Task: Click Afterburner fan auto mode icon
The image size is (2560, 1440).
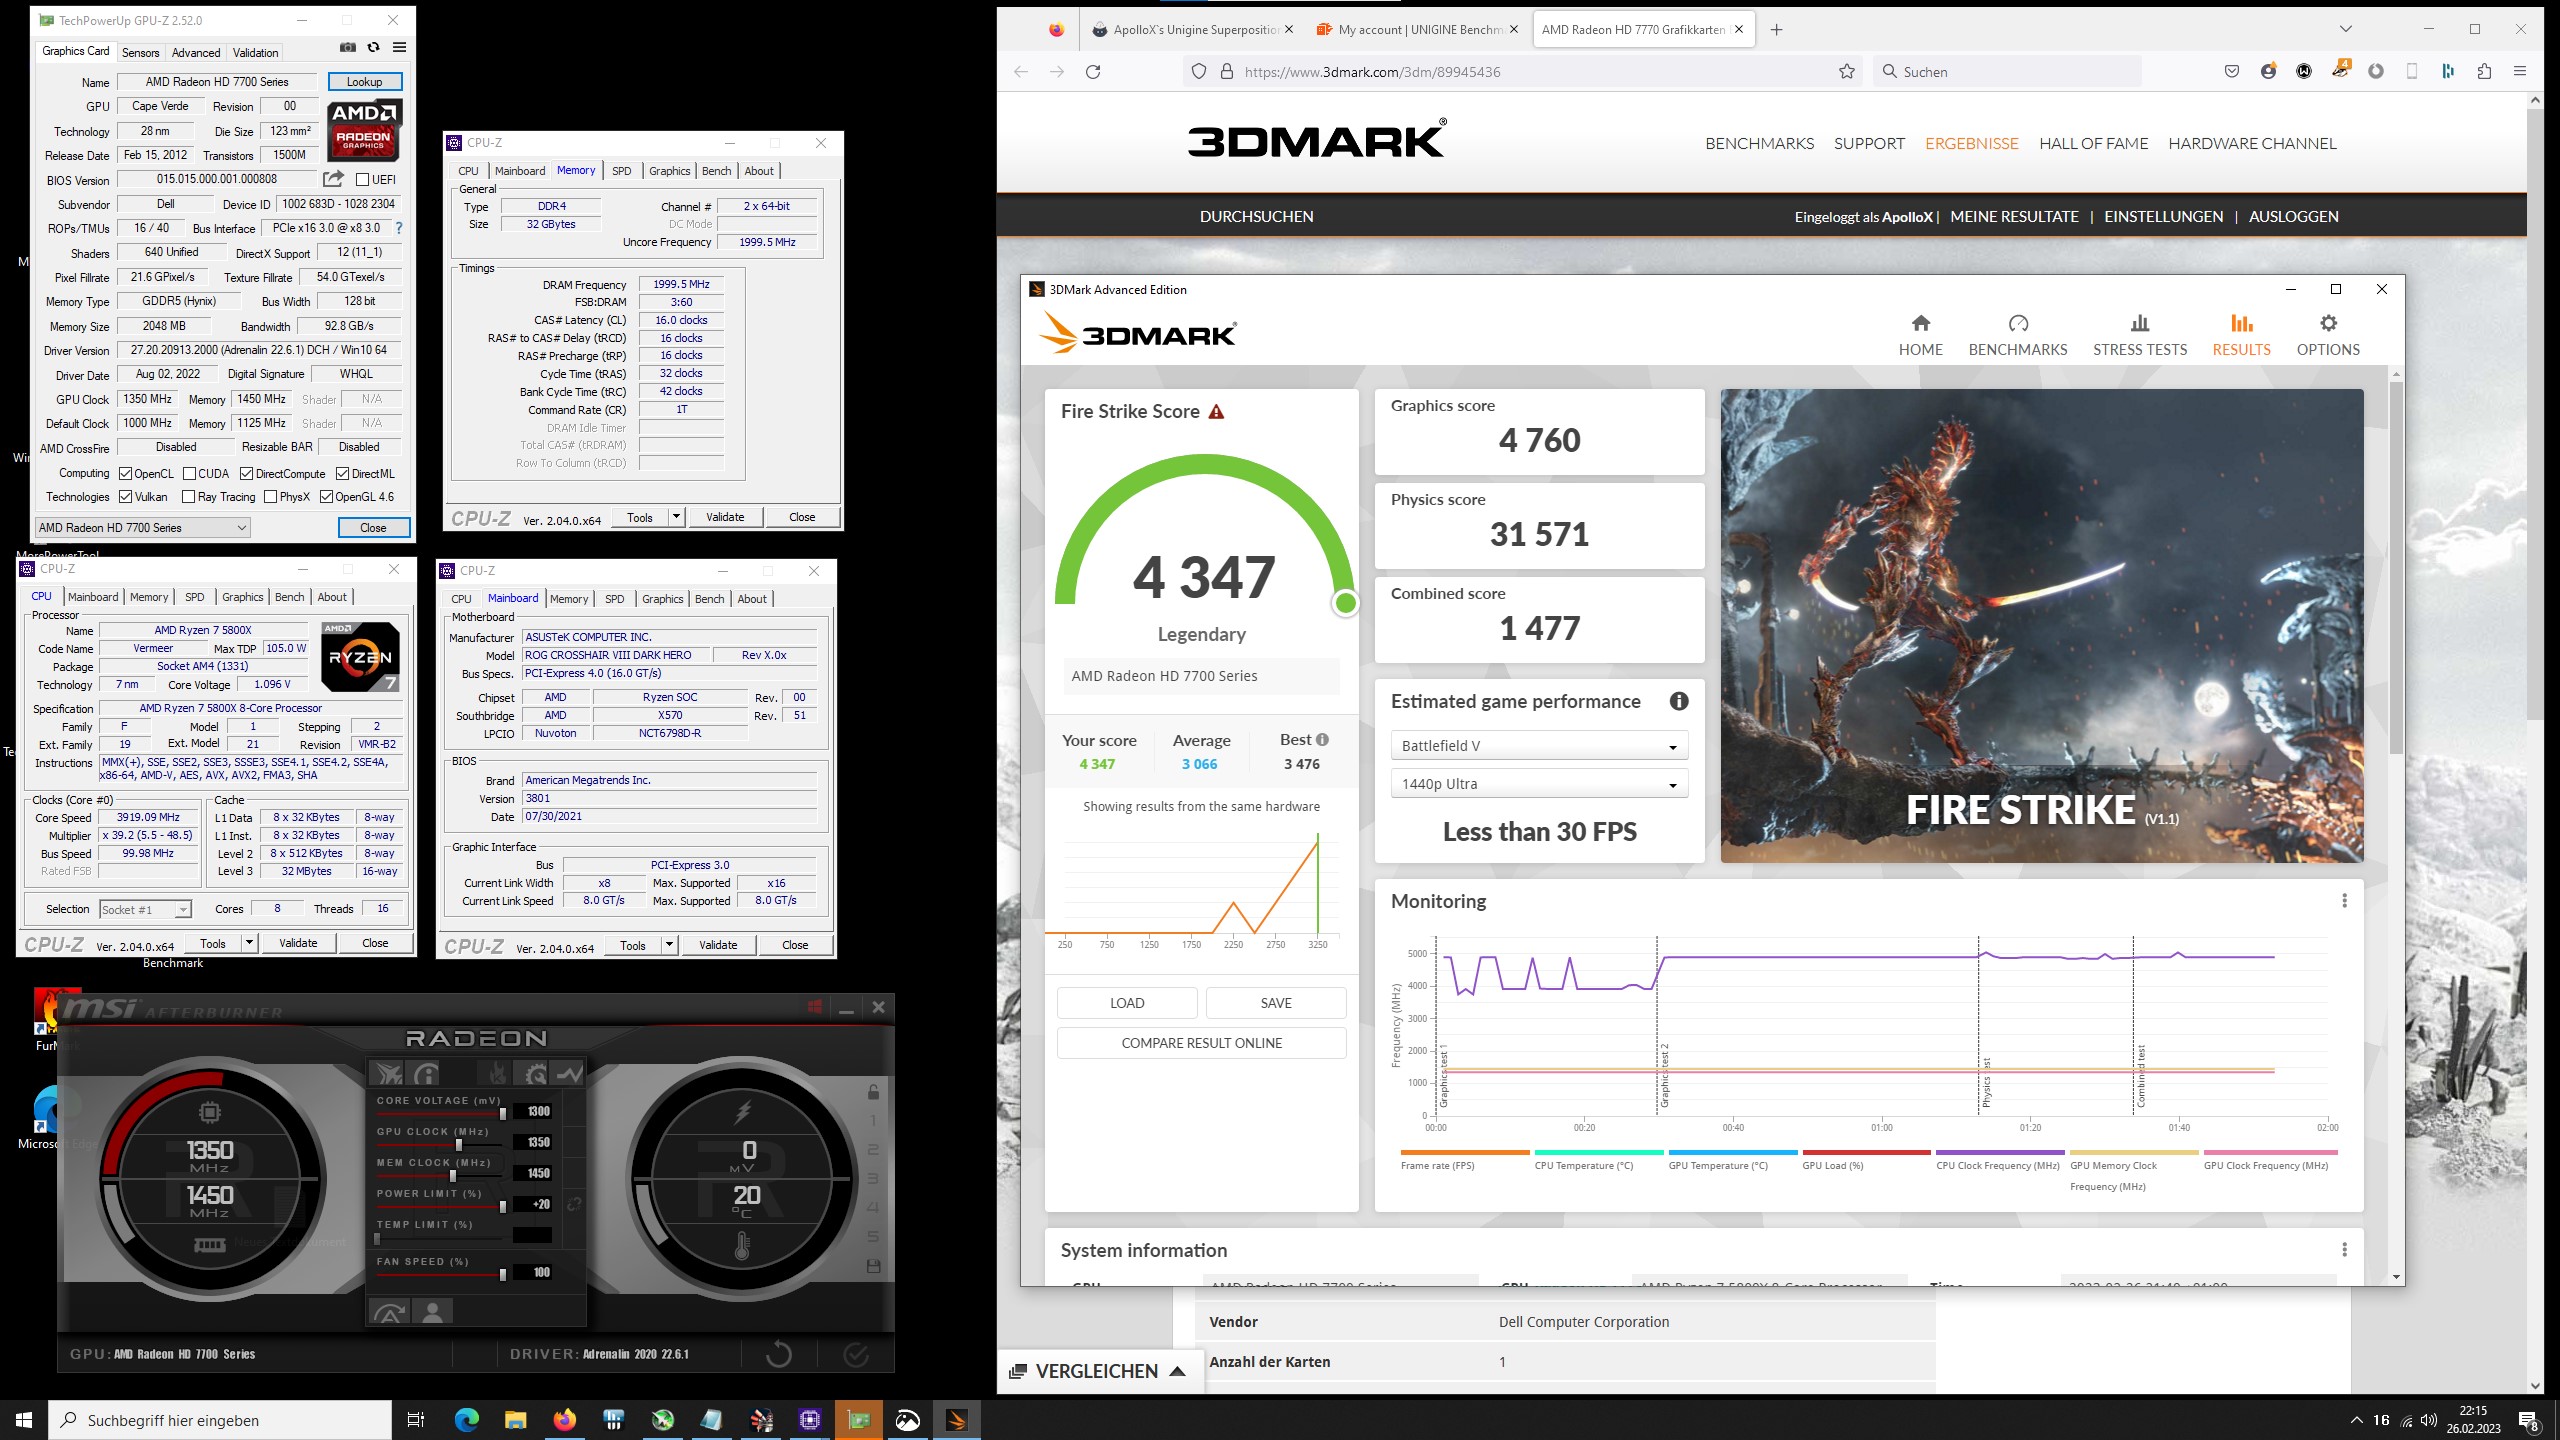Action: pos(389,1312)
